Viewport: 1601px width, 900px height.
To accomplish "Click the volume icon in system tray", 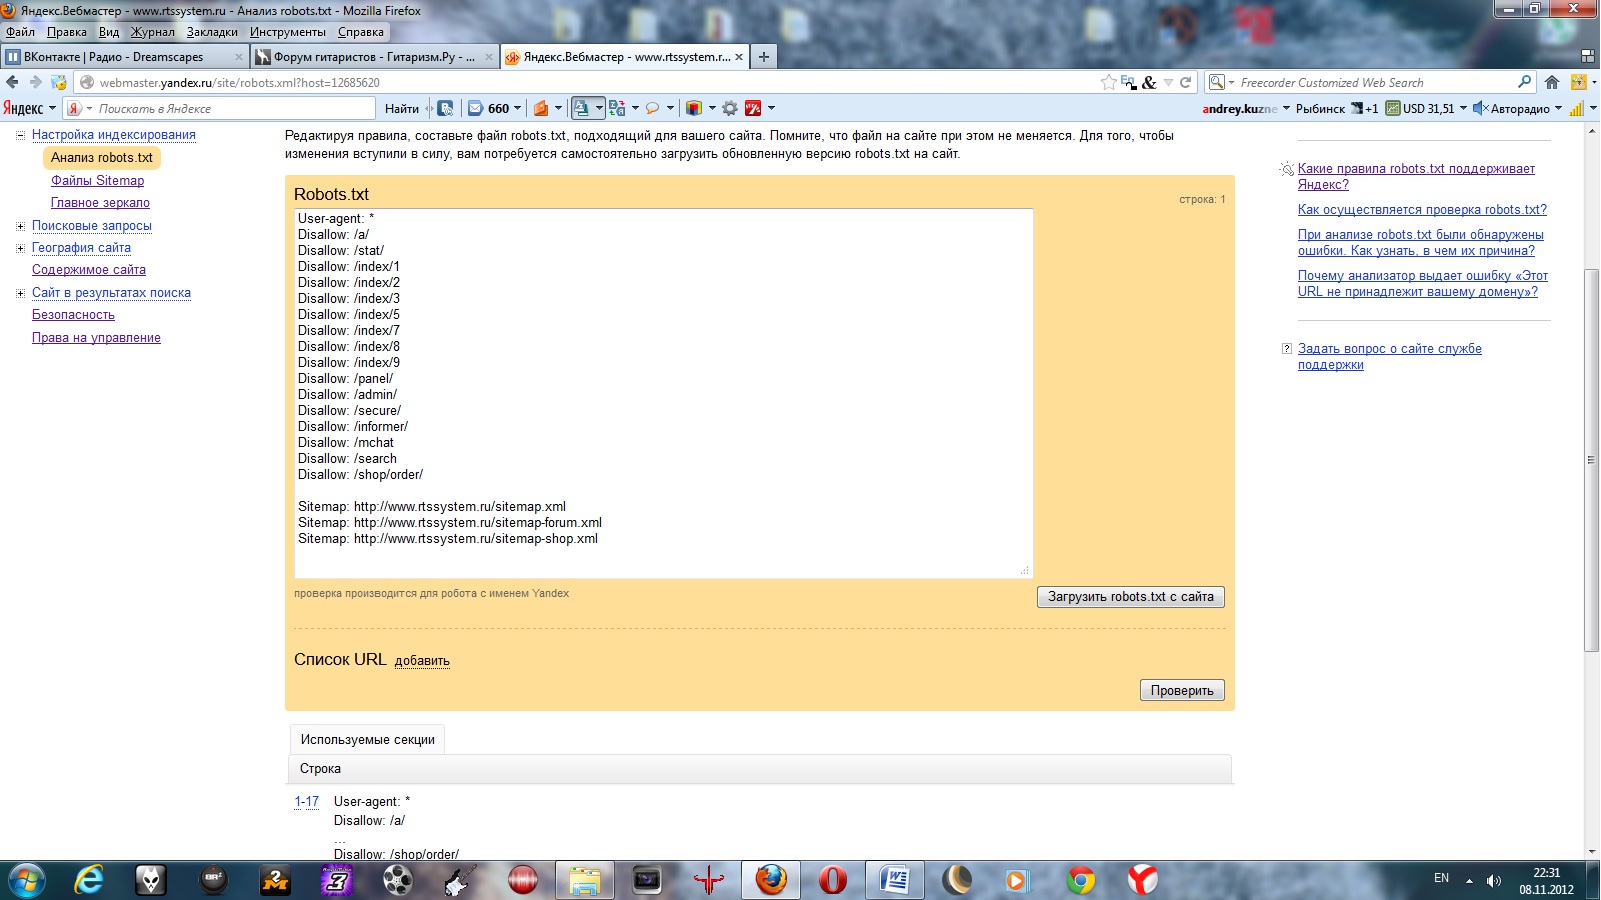I will click(1493, 880).
